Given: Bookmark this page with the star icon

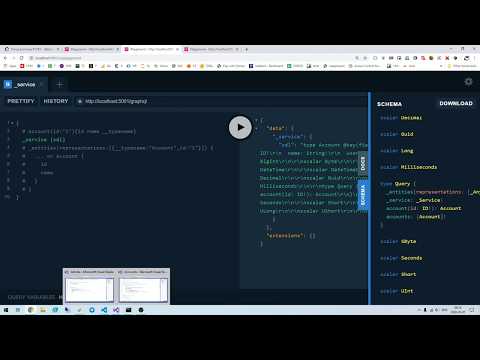Looking at the screenshot, I should pyautogui.click(x=365, y=58).
